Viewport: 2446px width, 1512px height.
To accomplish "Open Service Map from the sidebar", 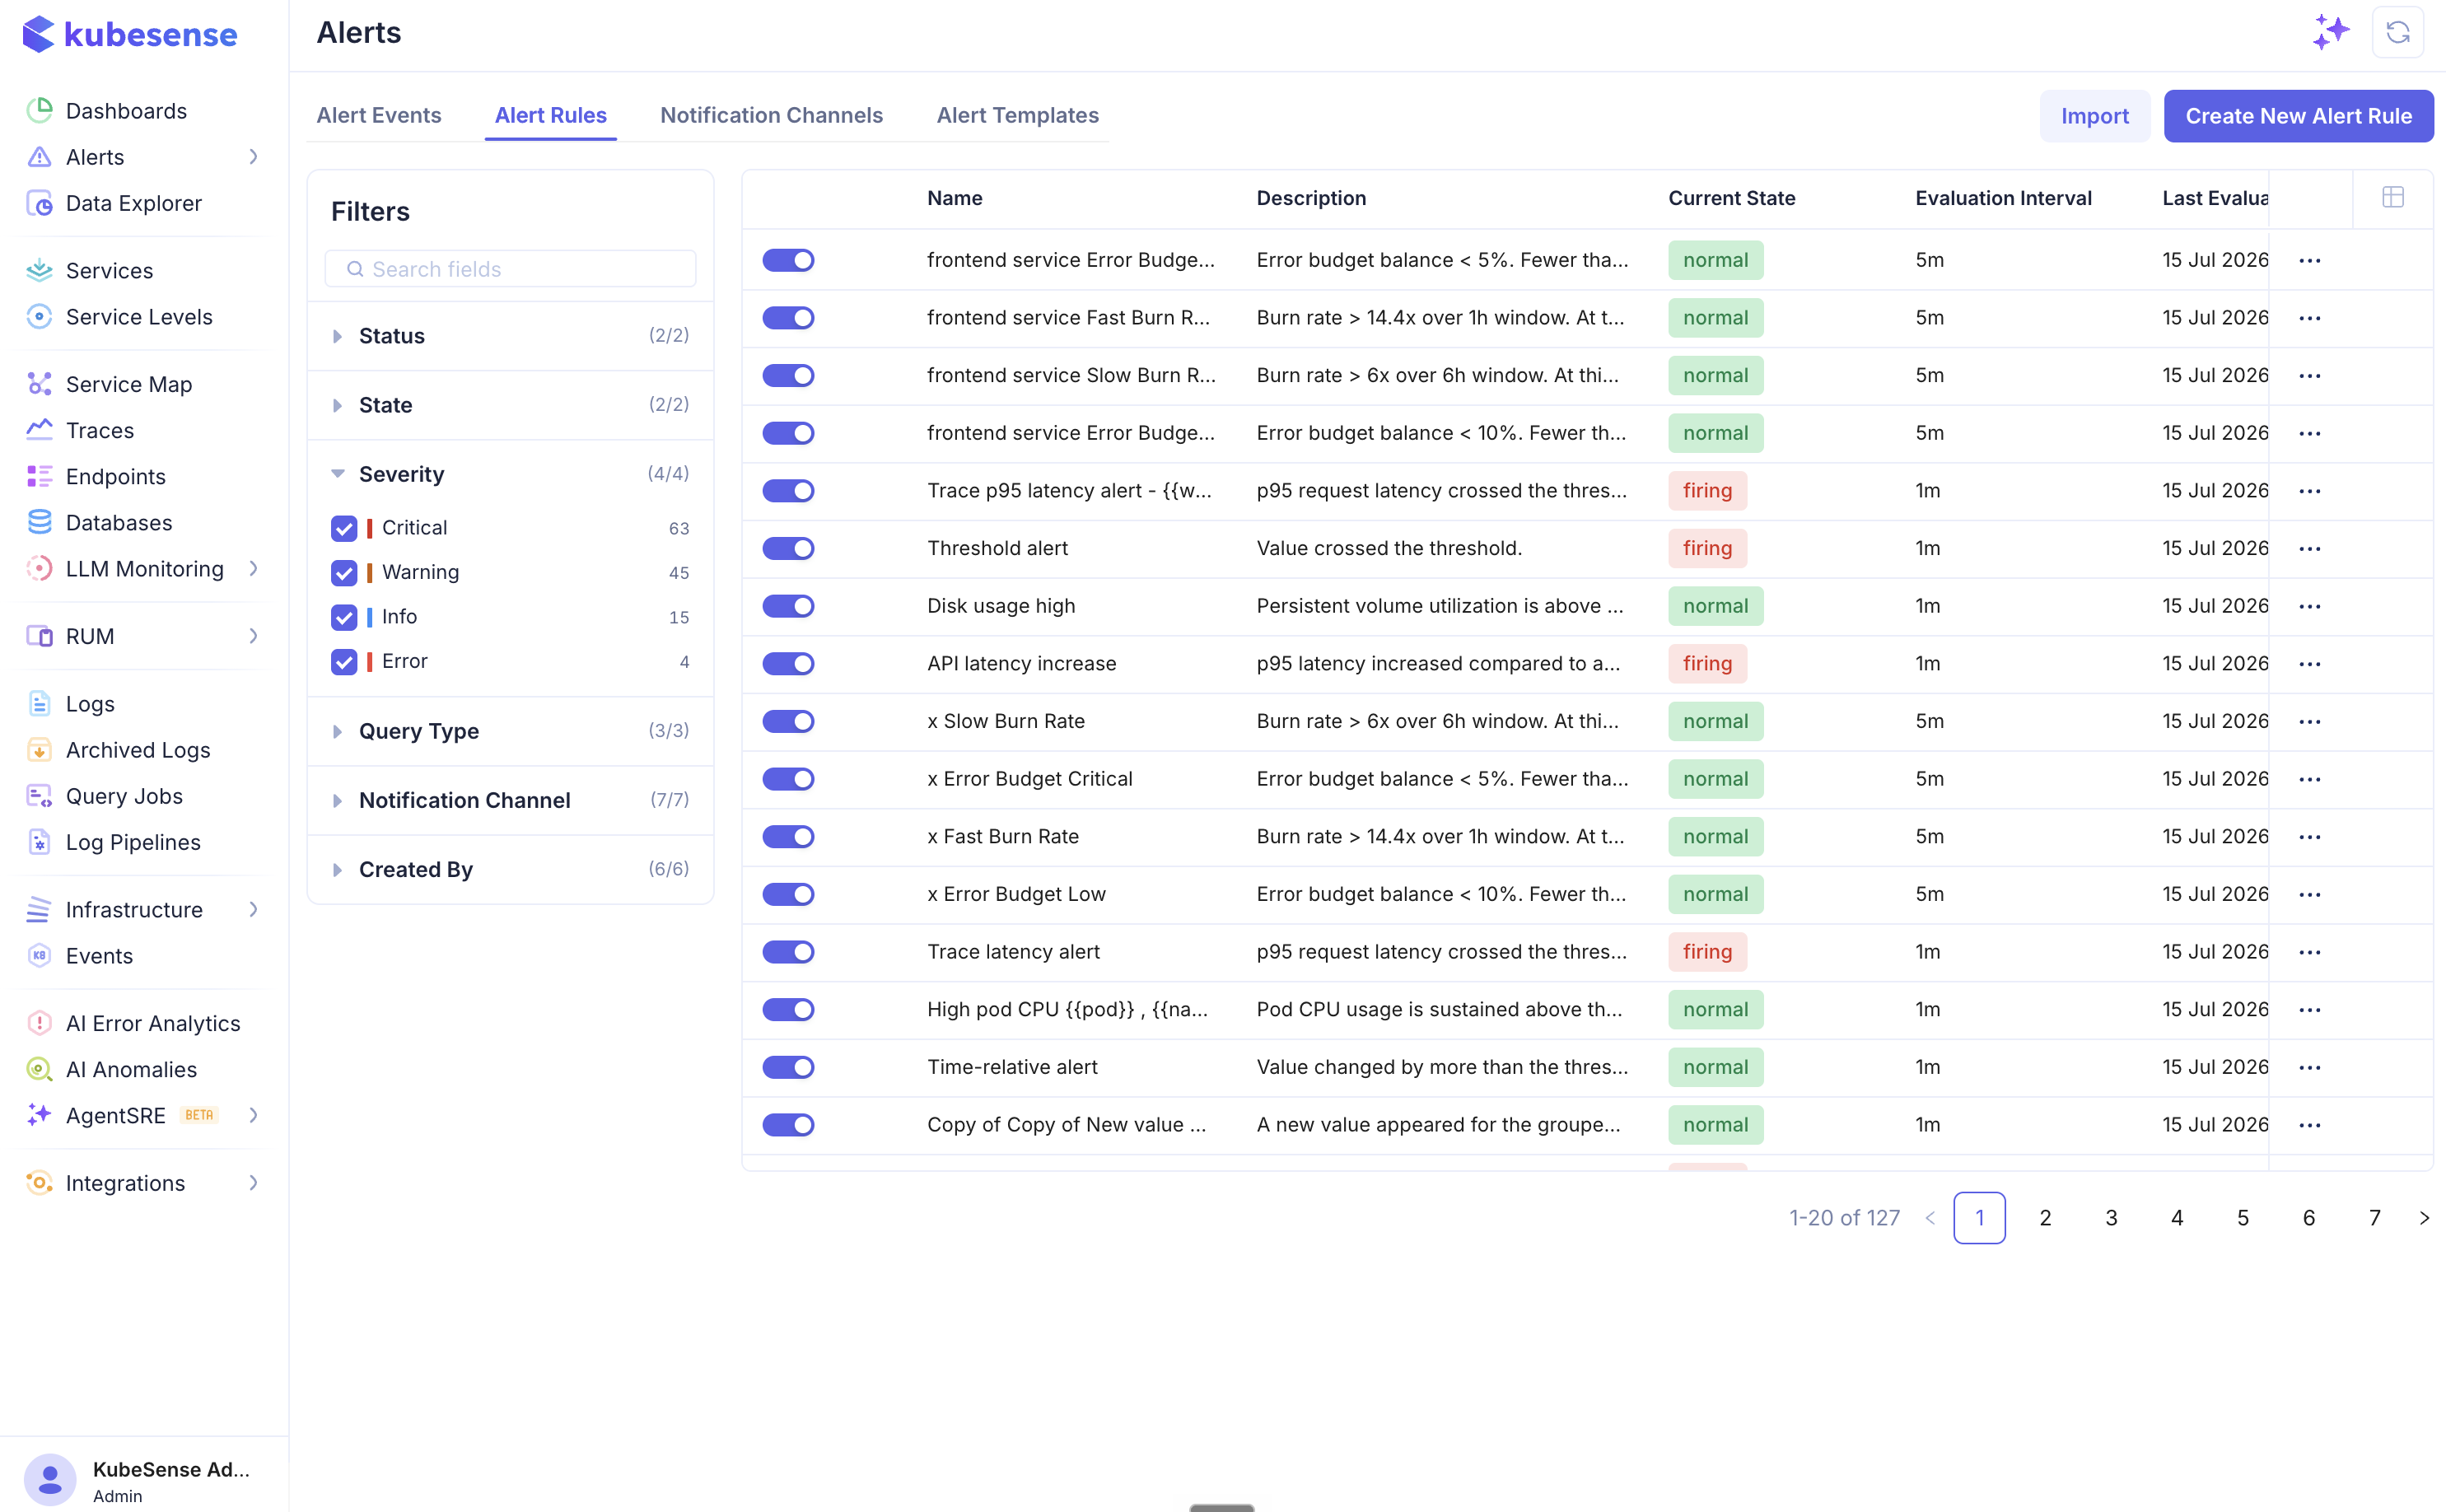I will [x=129, y=384].
